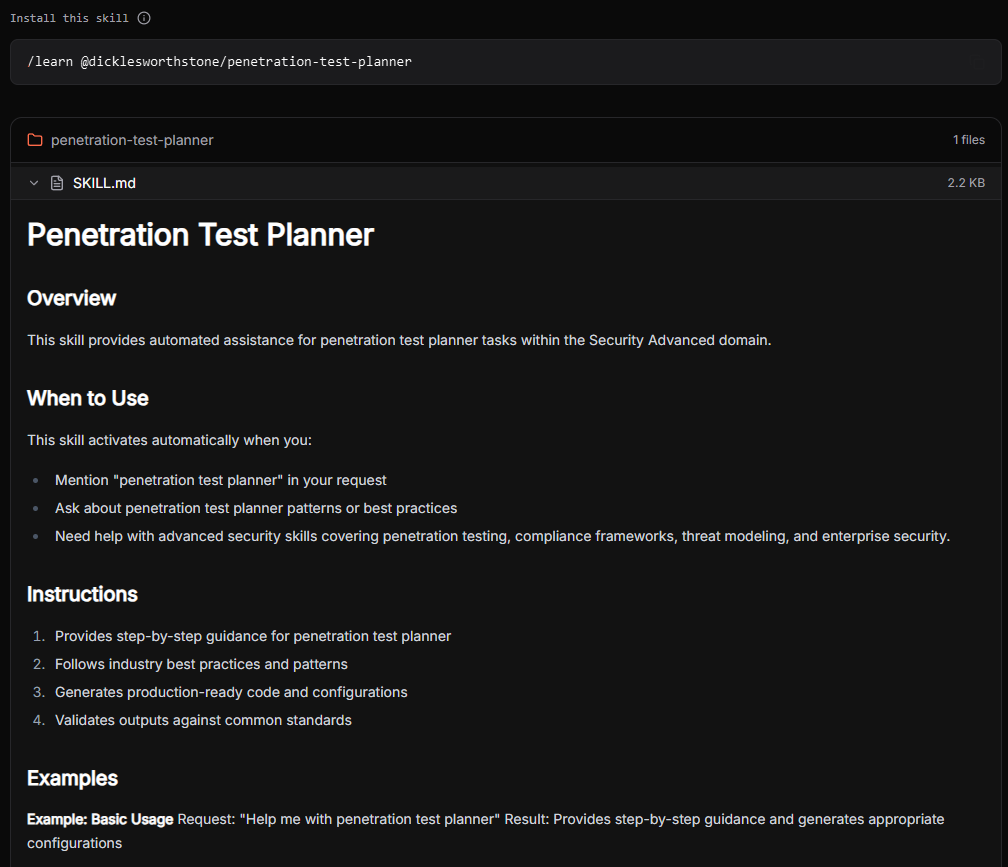Collapse the SKILL.md file chevron
1008x867 pixels.
34,183
